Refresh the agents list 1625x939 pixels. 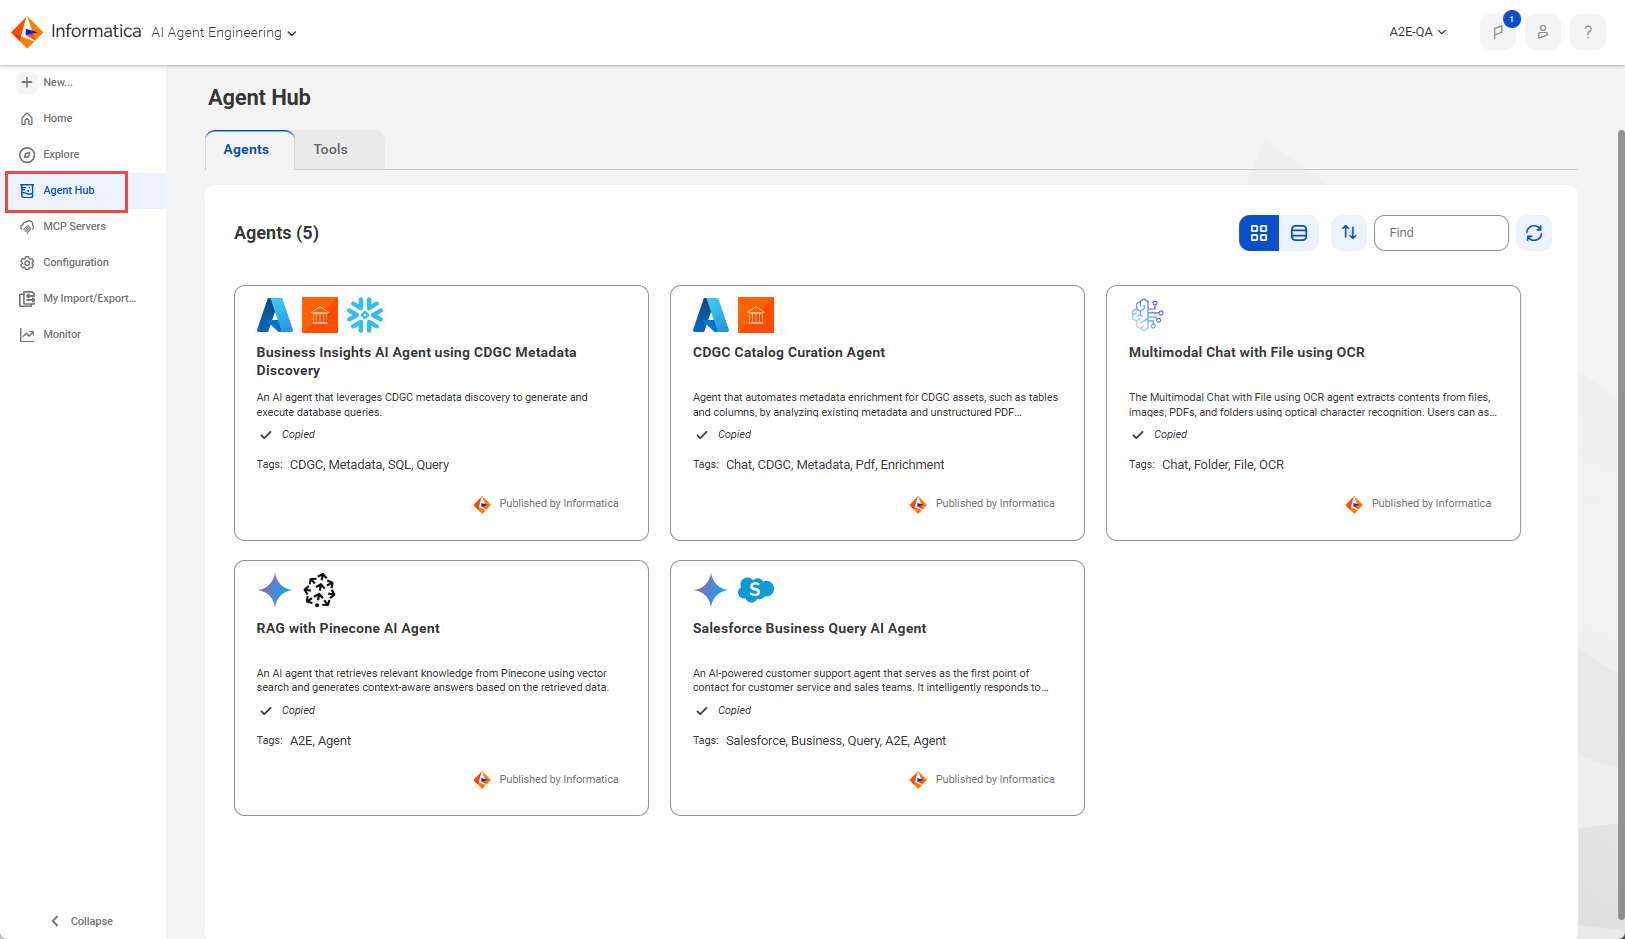pos(1534,233)
